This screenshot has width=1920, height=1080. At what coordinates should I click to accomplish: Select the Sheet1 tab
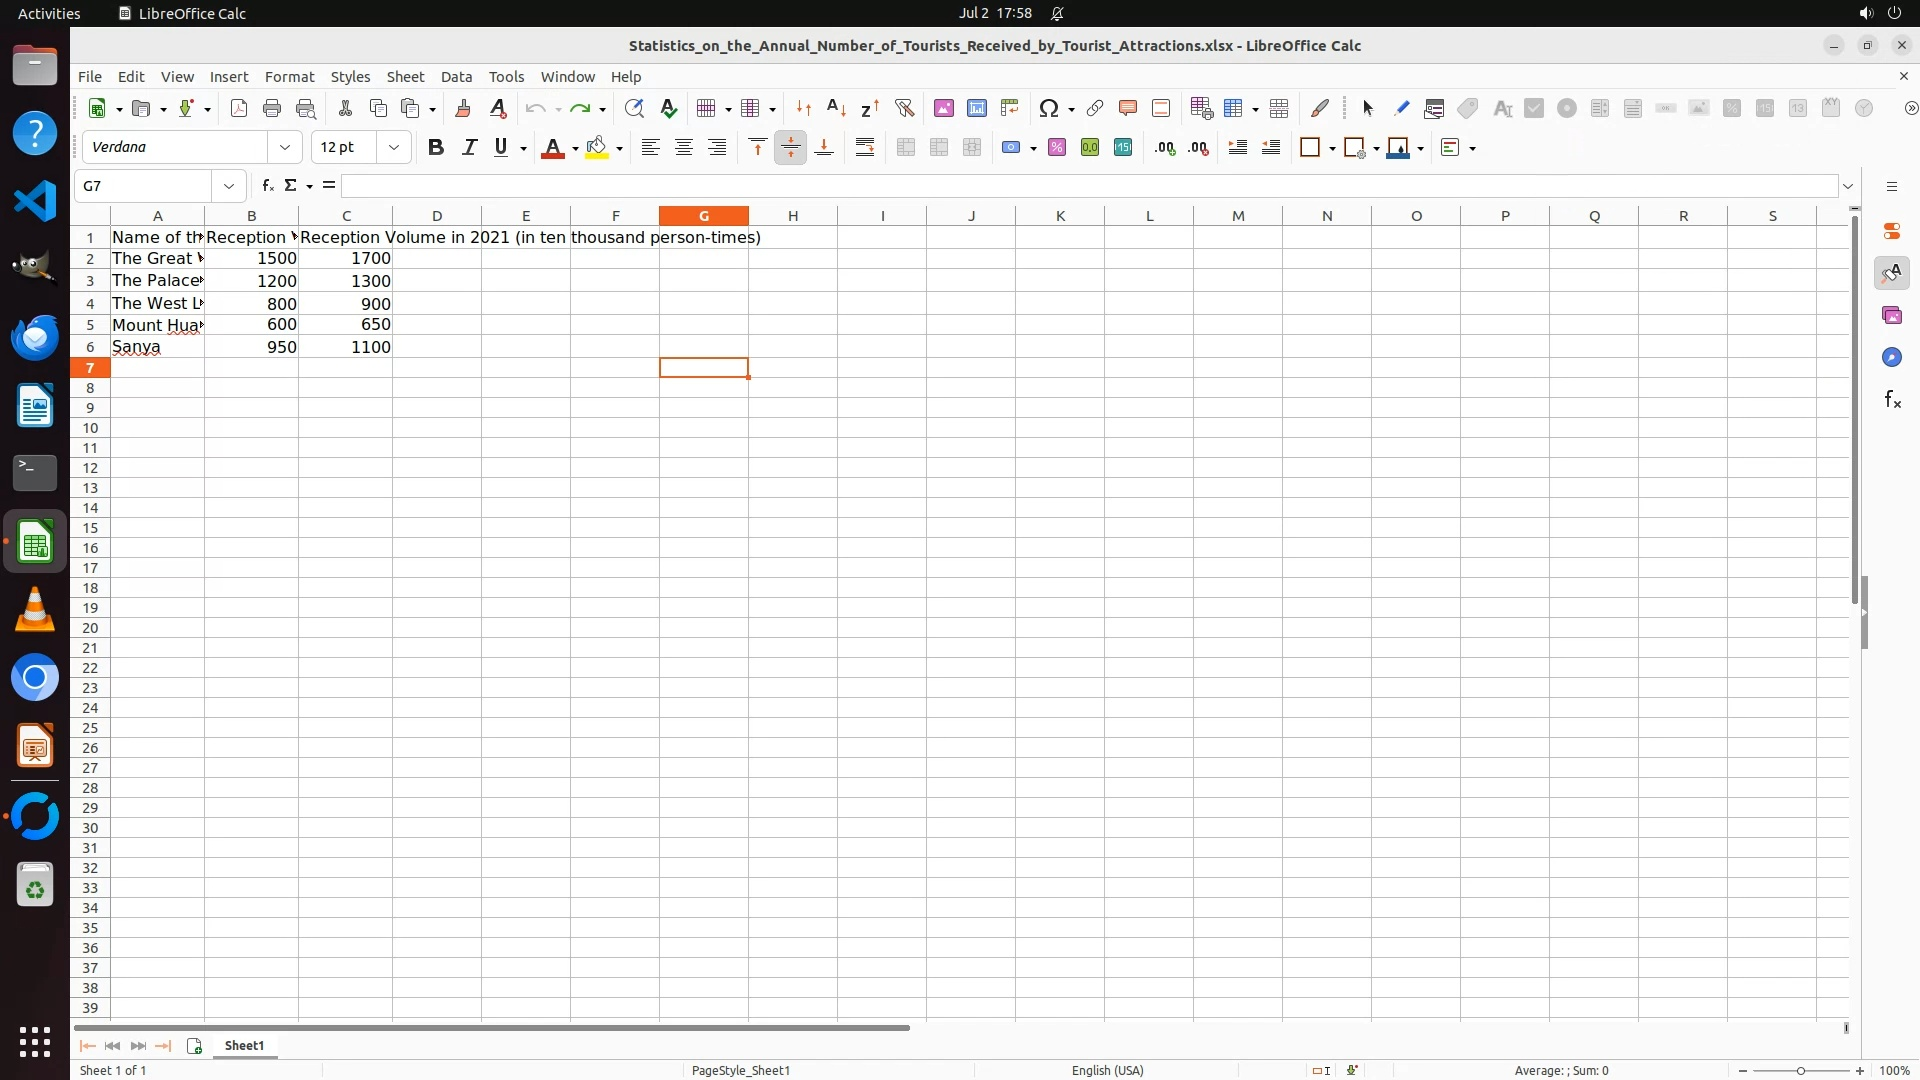[244, 1045]
